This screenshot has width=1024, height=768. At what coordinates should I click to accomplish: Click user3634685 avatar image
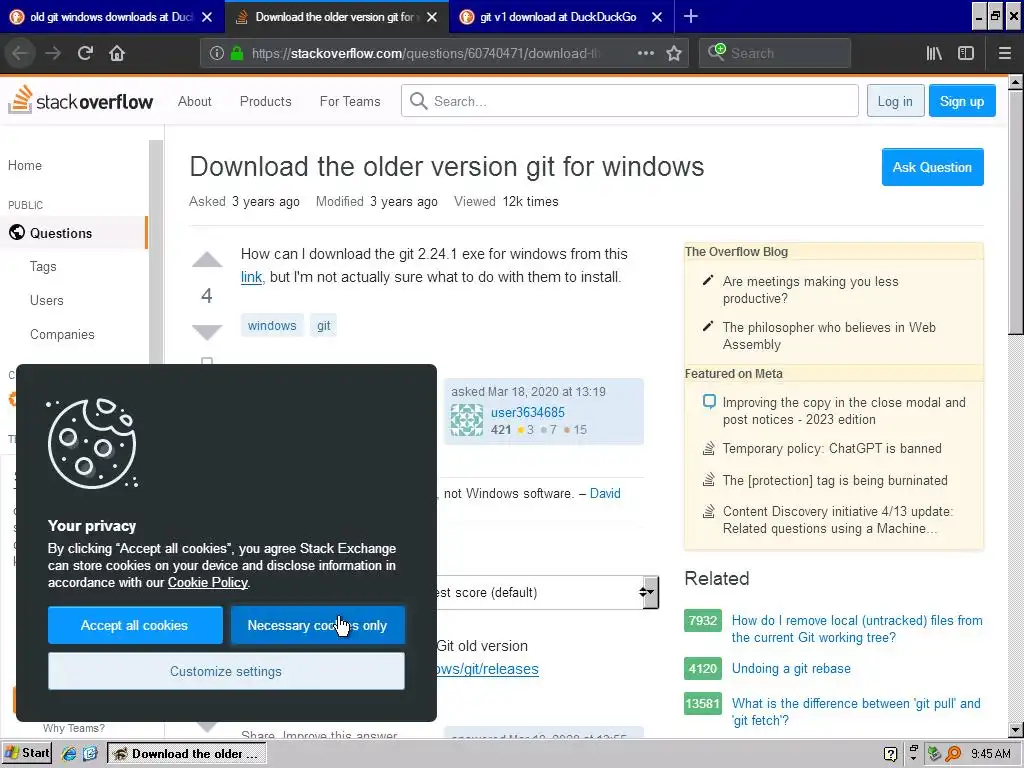pyautogui.click(x=467, y=420)
